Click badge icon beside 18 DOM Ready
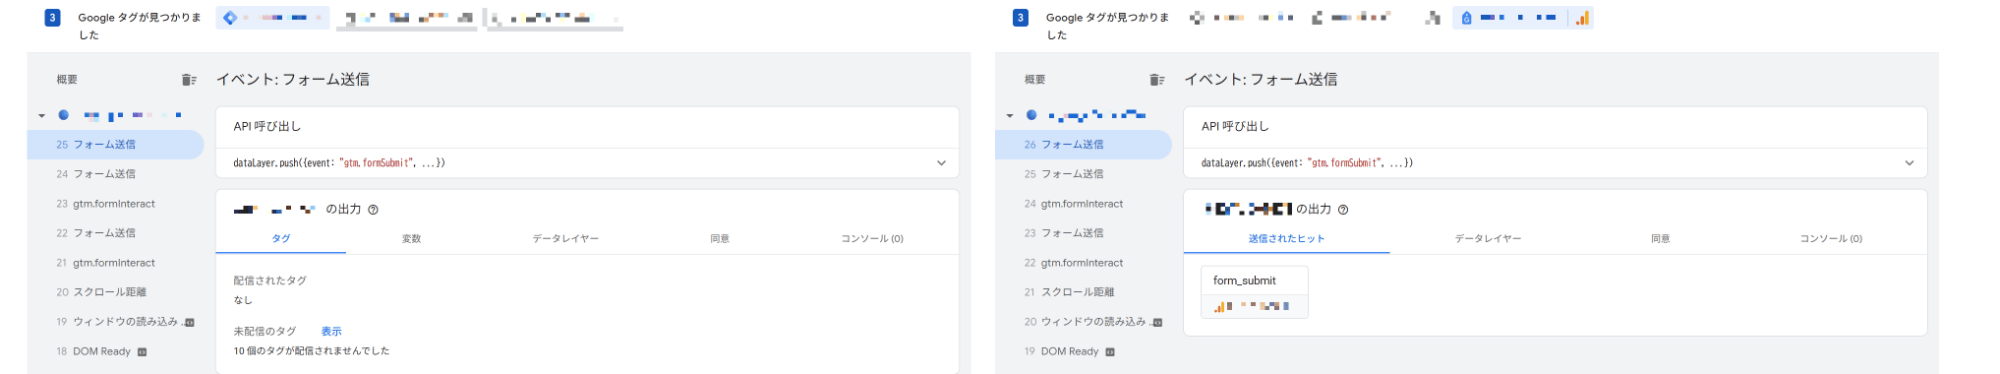The width and height of the screenshot is (2000, 374). [142, 352]
